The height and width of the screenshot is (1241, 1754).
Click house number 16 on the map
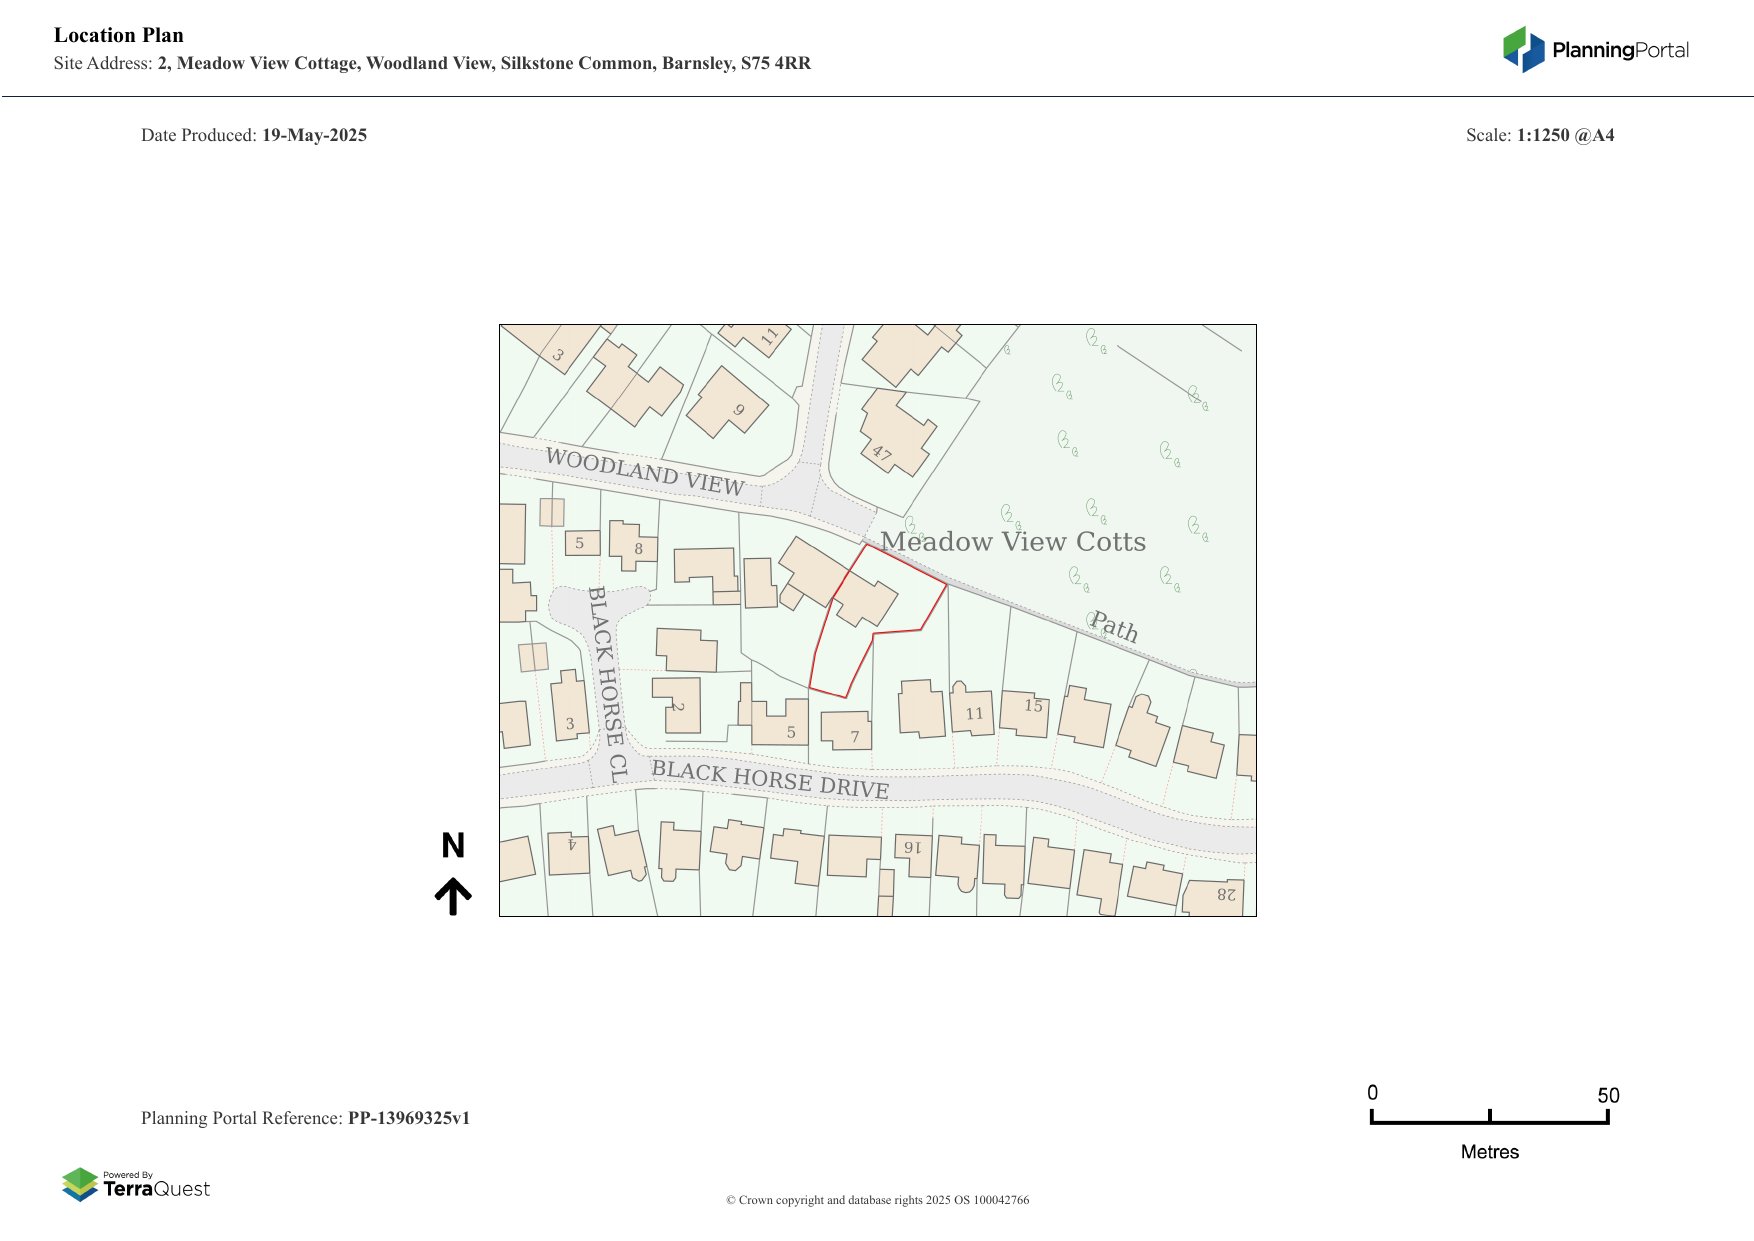913,852
